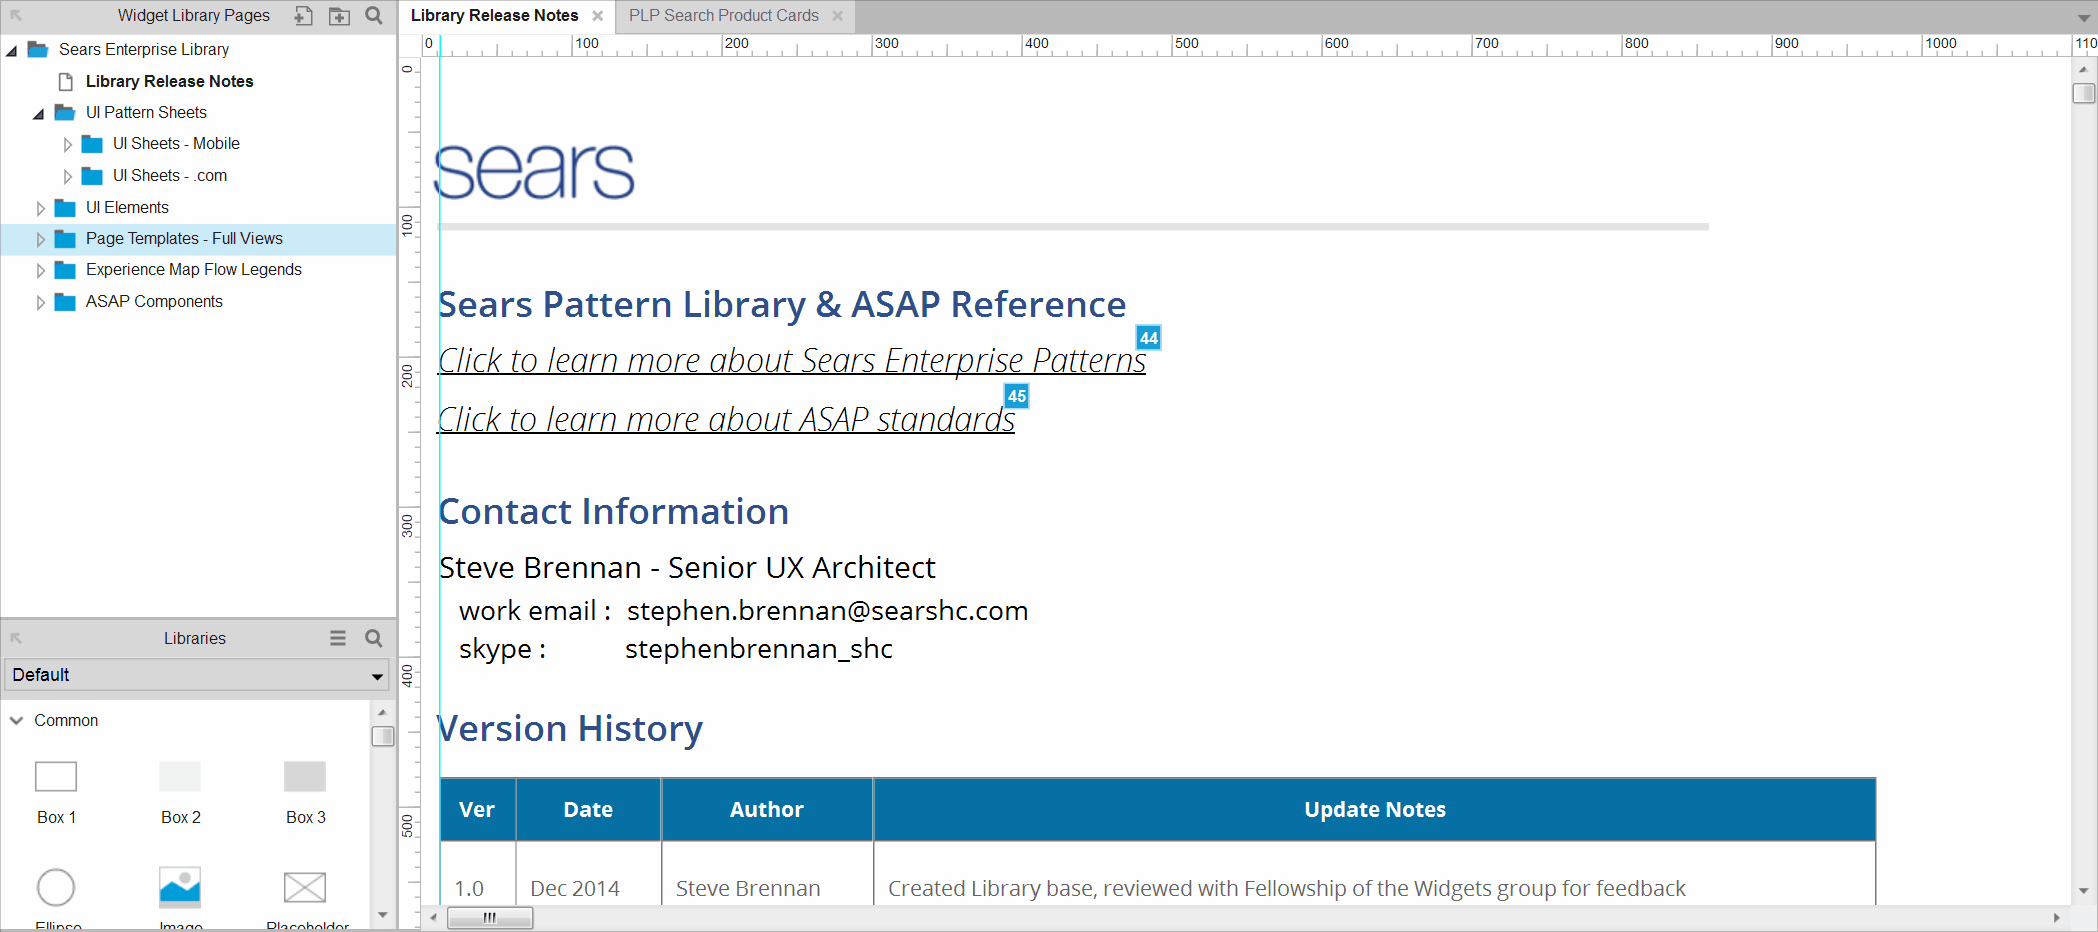Click the Contact Information heading

[x=614, y=511]
